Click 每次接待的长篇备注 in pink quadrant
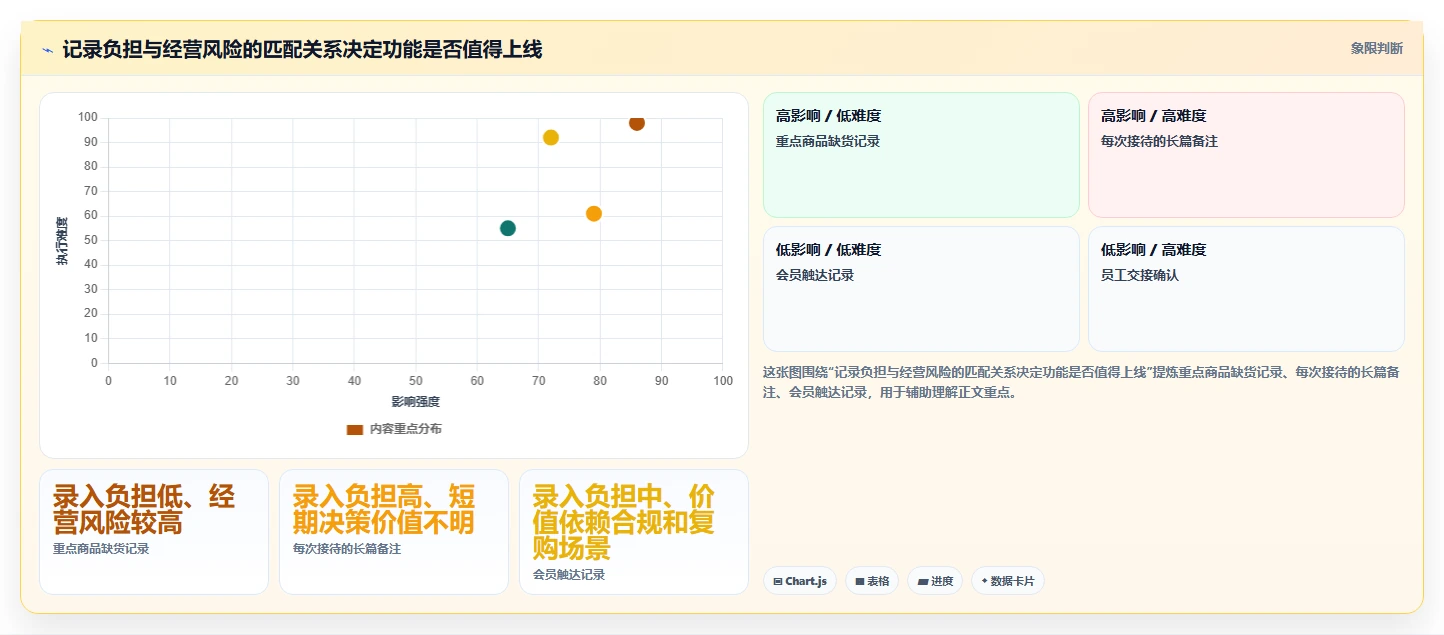Image resolution: width=1444 pixels, height=635 pixels. pos(1159,142)
